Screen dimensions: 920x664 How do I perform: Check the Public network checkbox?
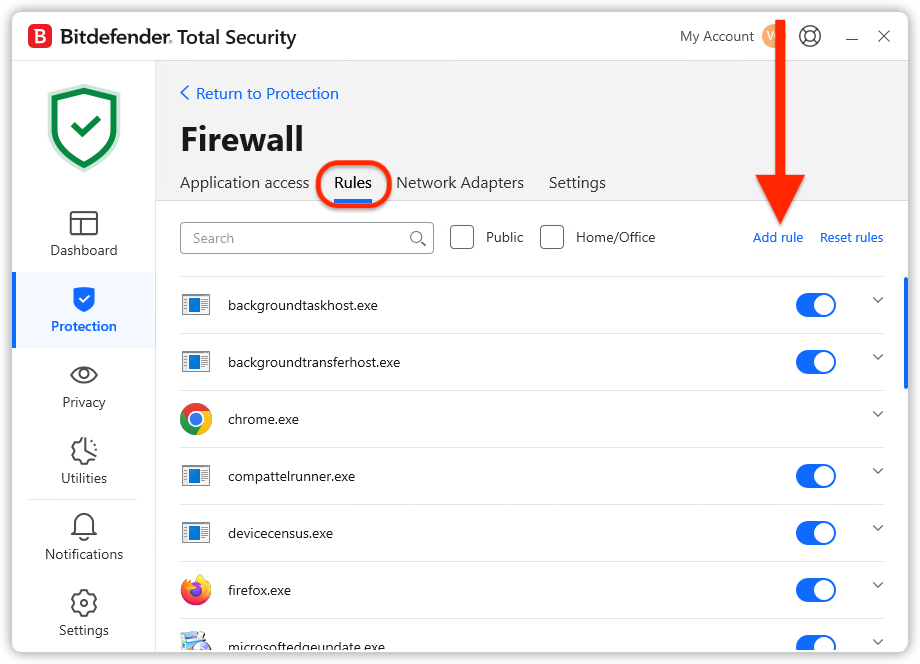pos(462,238)
